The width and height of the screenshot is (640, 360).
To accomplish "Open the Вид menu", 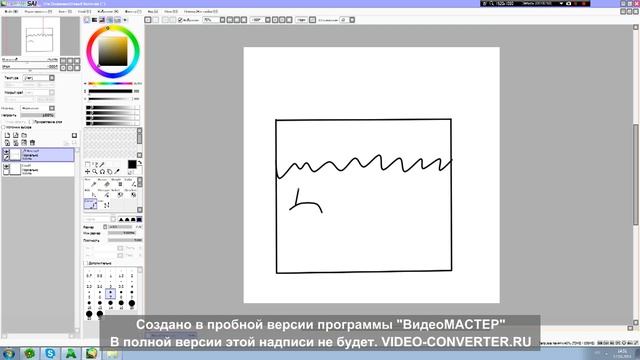I will click(x=153, y=11).
